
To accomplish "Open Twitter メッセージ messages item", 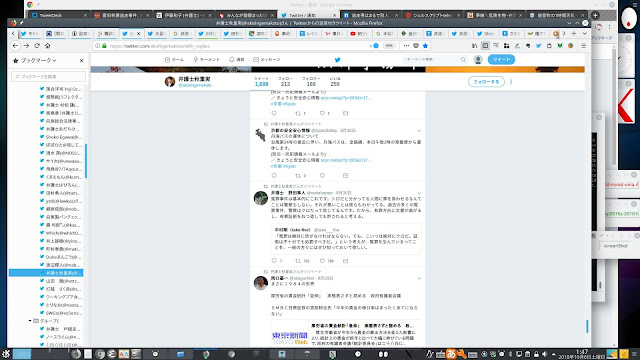I will tap(267, 60).
